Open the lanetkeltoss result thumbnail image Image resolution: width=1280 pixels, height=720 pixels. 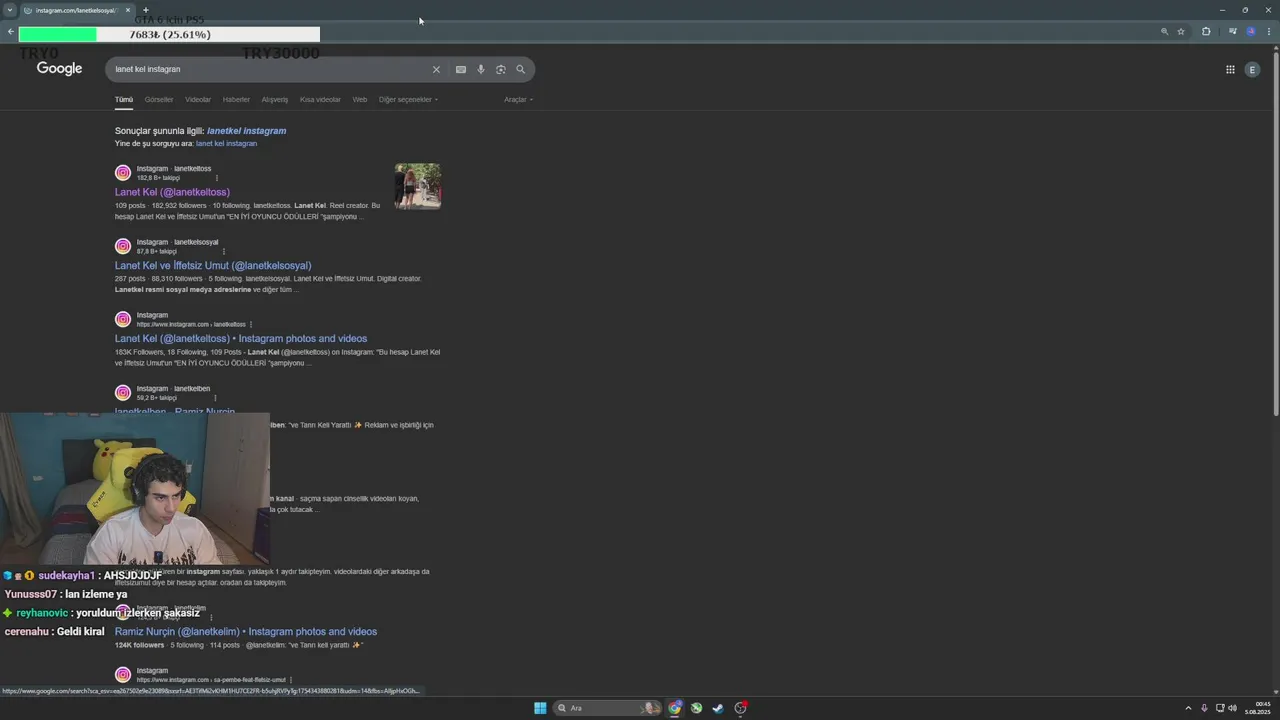[x=418, y=186]
